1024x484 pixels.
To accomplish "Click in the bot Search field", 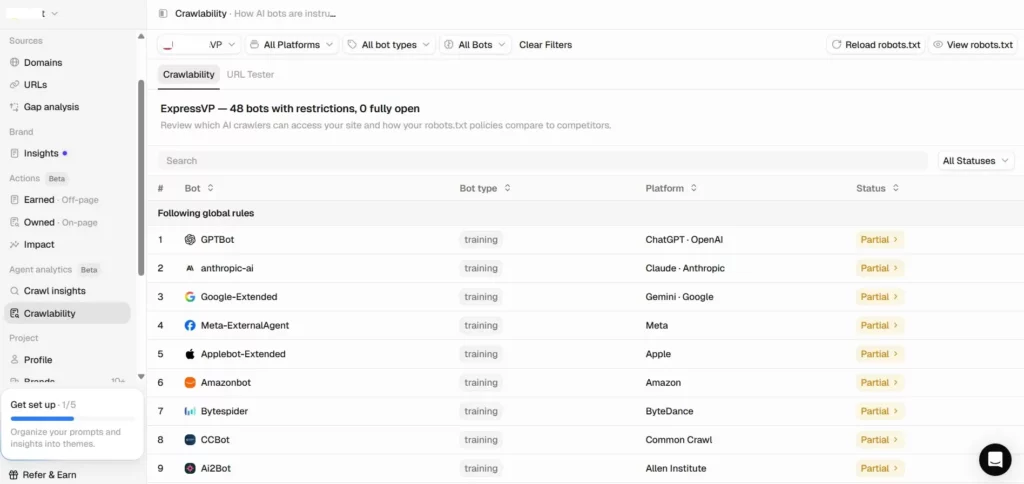I will pyautogui.click(x=543, y=161).
